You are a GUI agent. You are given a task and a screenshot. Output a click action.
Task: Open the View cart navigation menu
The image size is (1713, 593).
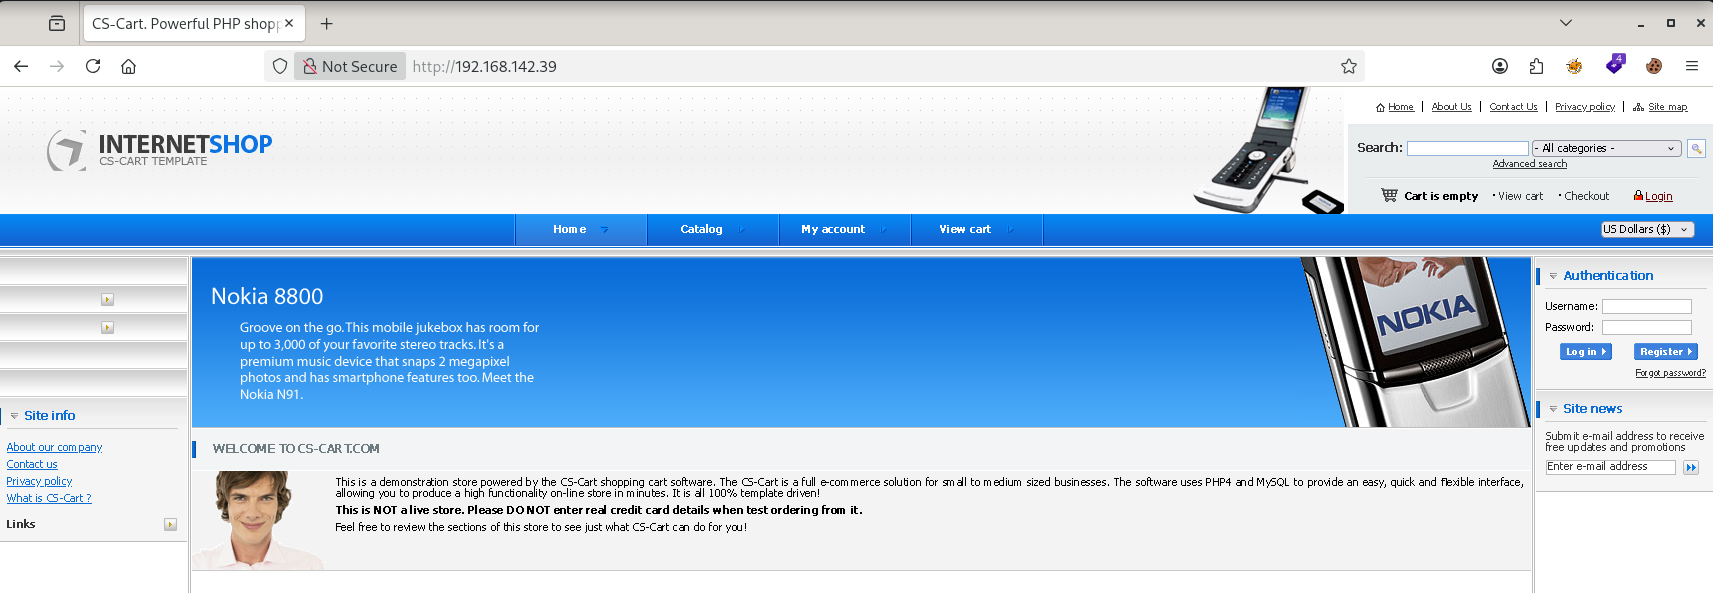(x=976, y=229)
